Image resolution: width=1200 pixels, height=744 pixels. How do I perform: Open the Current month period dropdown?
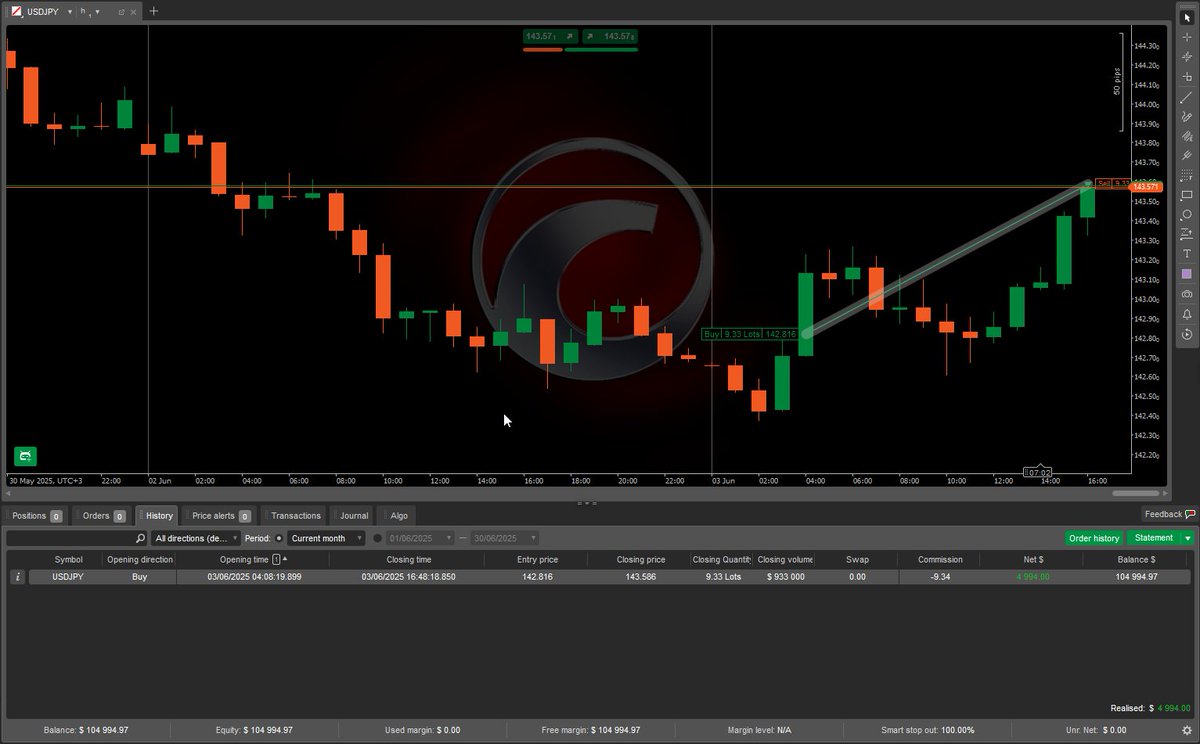pyautogui.click(x=326, y=538)
